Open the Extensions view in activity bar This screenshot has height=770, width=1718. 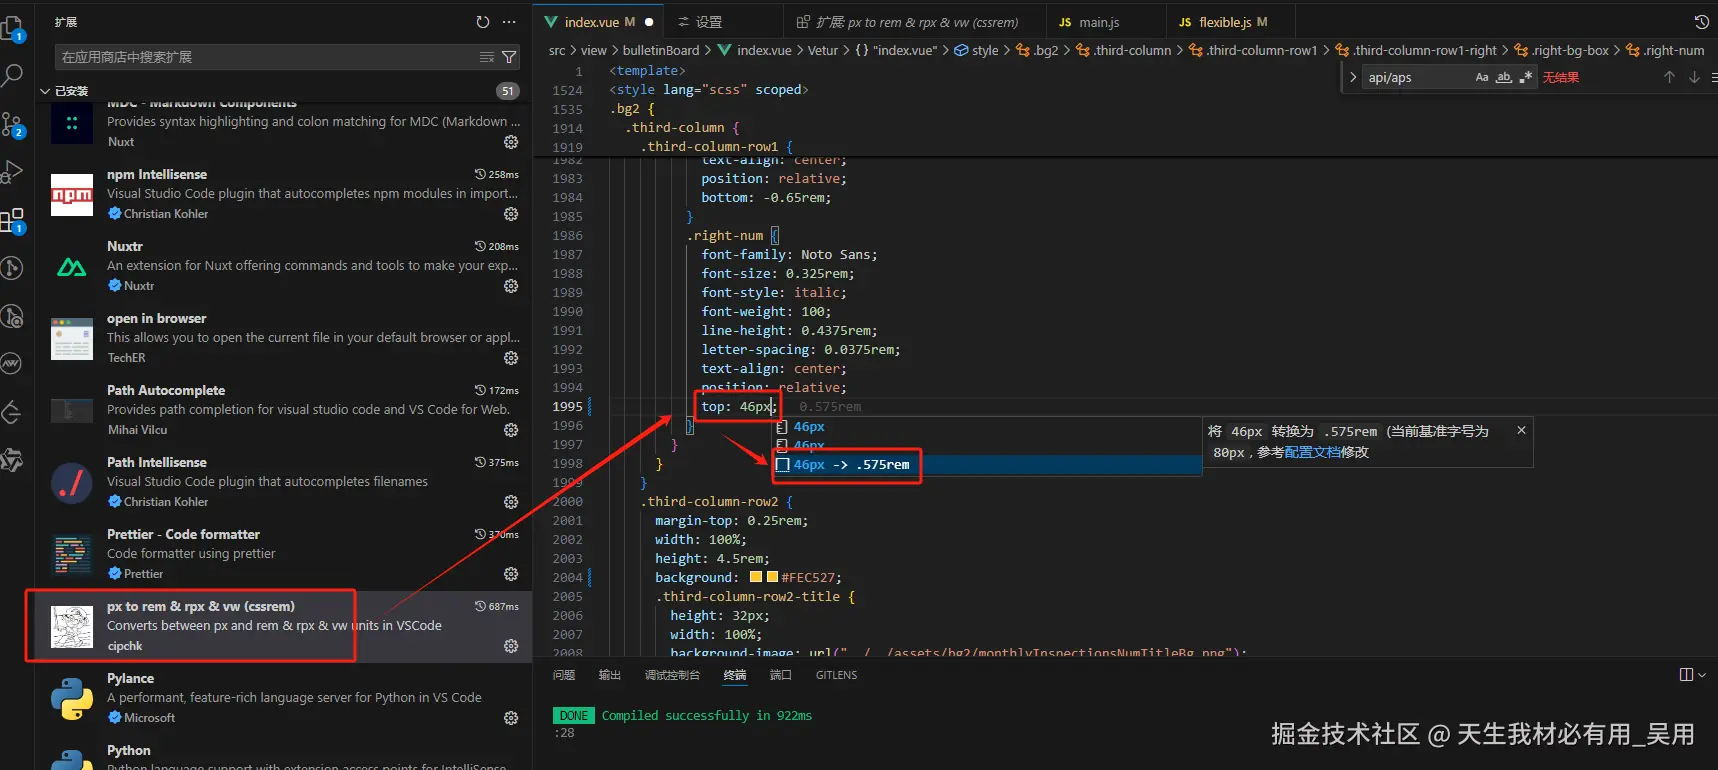pyautogui.click(x=12, y=220)
